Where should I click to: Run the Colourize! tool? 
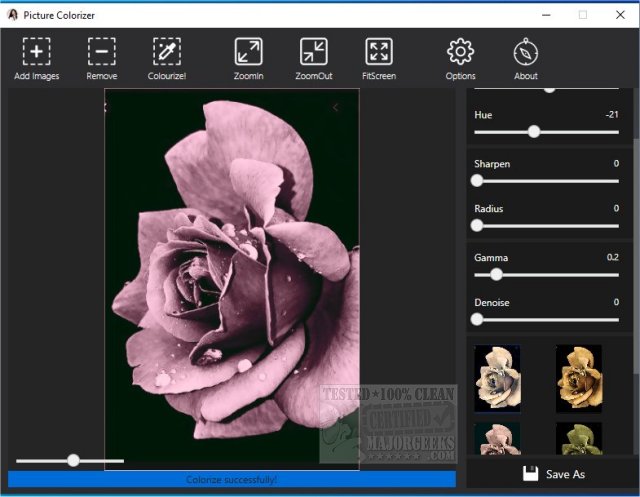(166, 52)
